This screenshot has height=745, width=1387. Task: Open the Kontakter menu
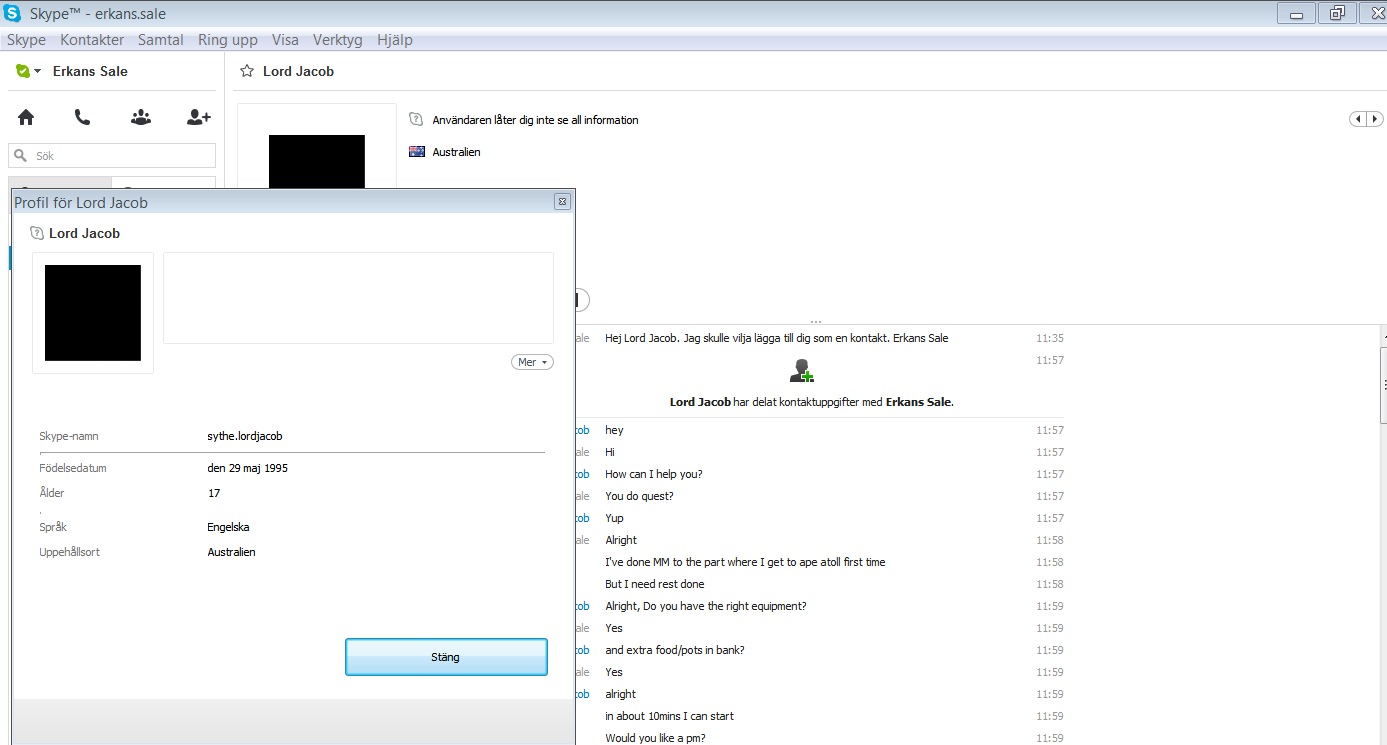92,40
